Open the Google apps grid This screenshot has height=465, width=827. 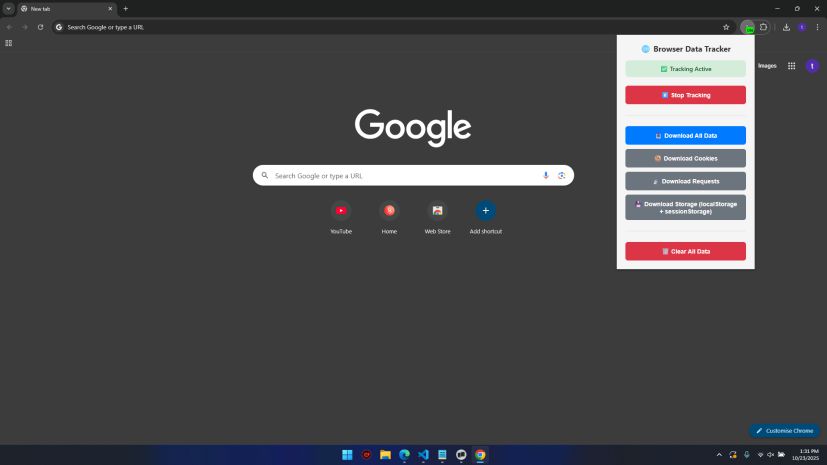click(792, 66)
